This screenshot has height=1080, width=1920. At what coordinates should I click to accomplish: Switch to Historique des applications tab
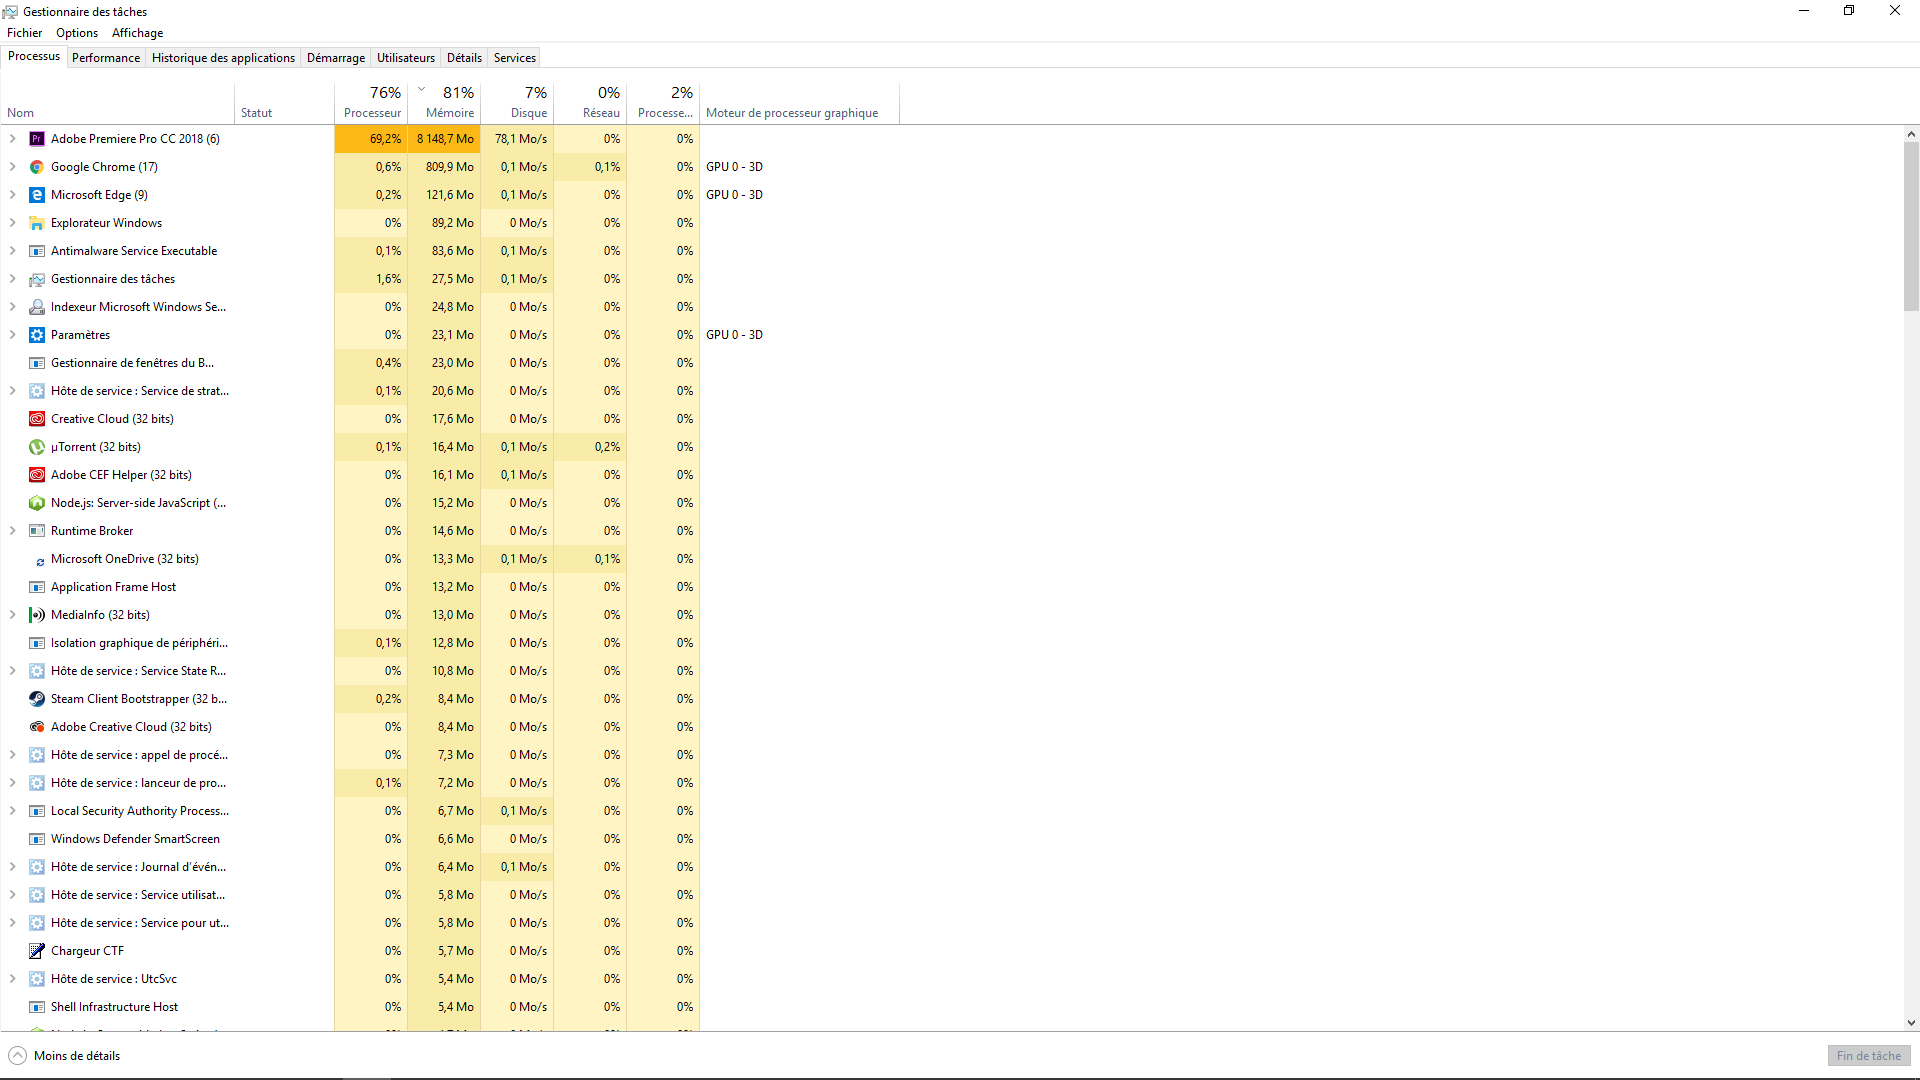[223, 58]
